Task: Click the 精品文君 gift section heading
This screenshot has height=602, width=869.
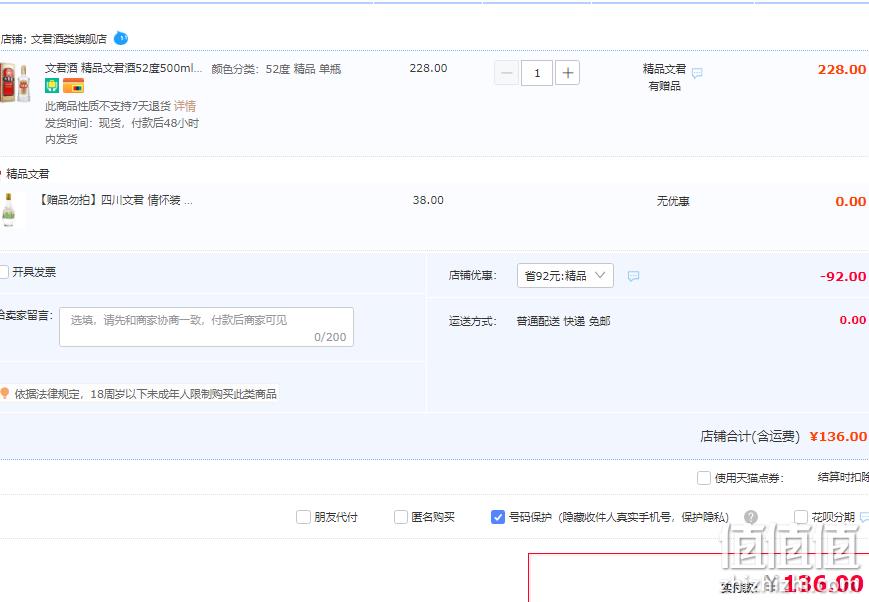Action: (x=28, y=174)
